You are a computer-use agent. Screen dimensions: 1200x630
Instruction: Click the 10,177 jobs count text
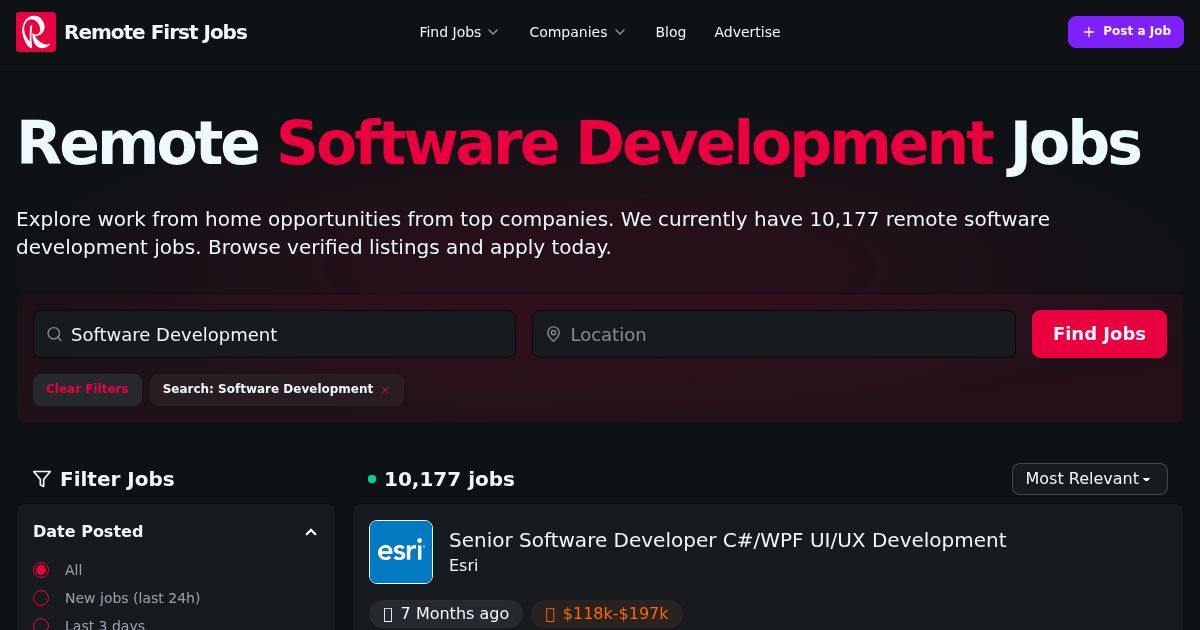click(x=449, y=479)
